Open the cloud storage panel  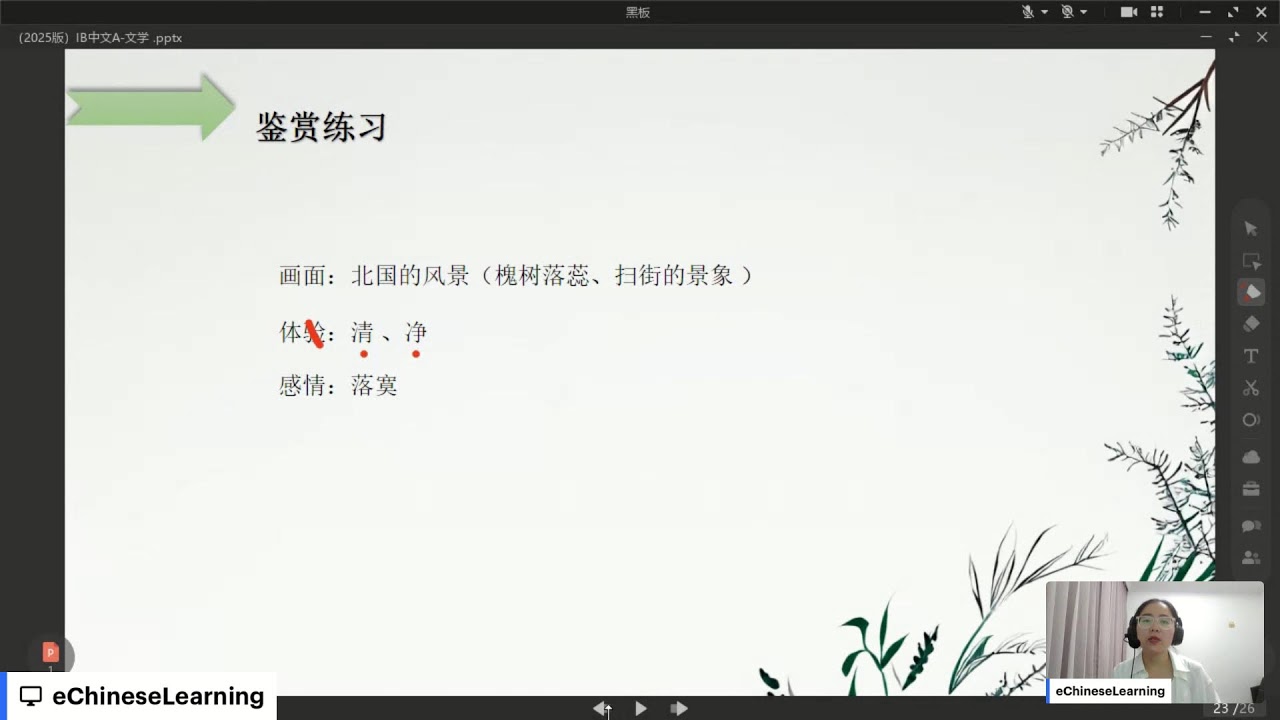coord(1250,457)
